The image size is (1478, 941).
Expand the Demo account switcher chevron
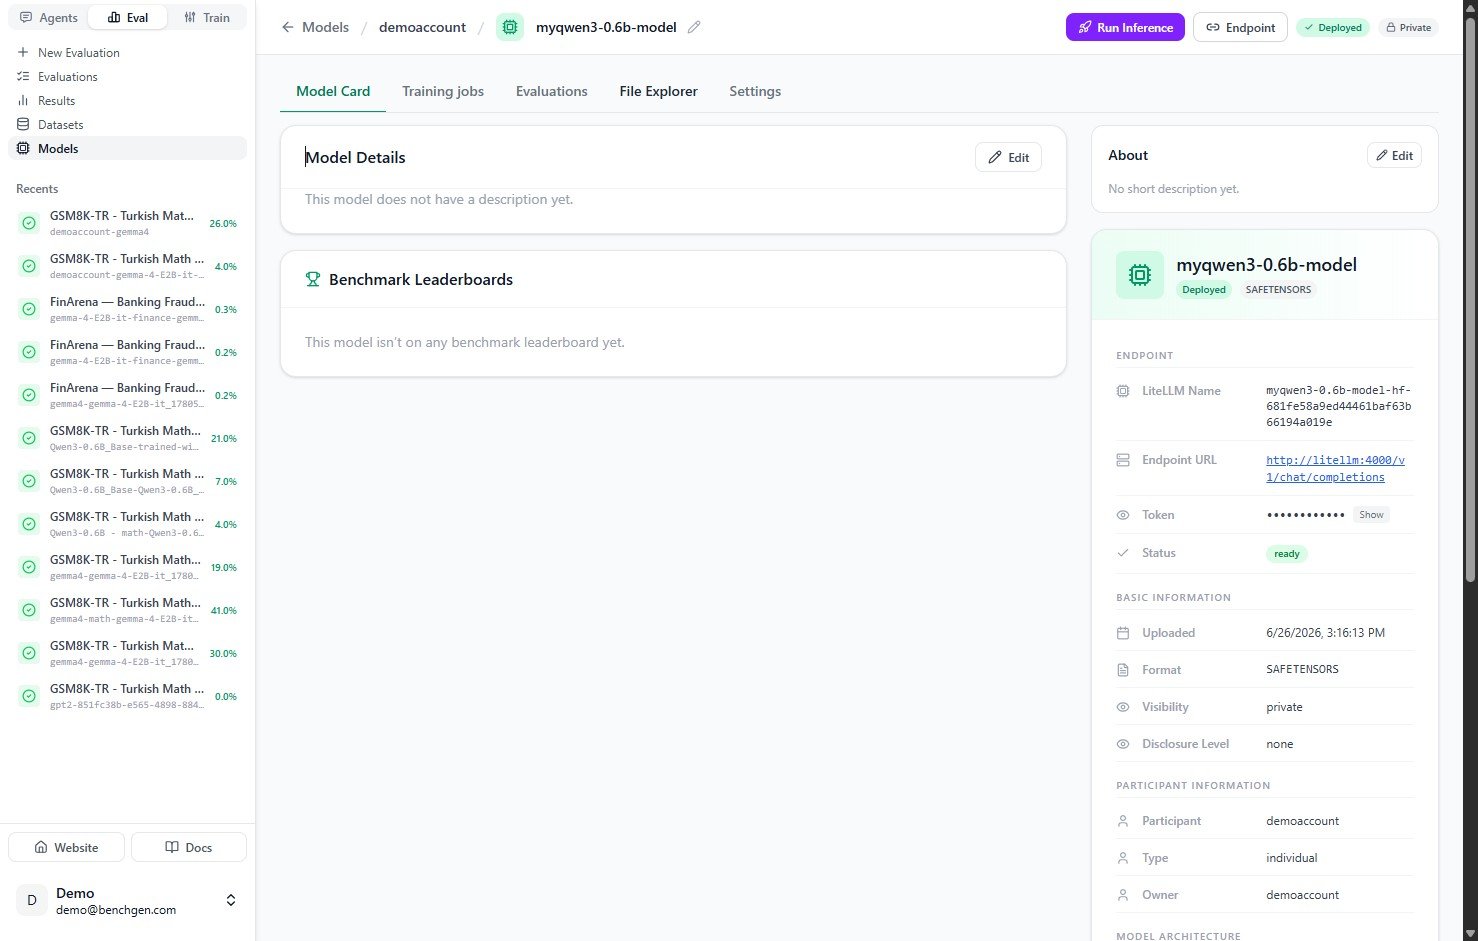click(231, 900)
